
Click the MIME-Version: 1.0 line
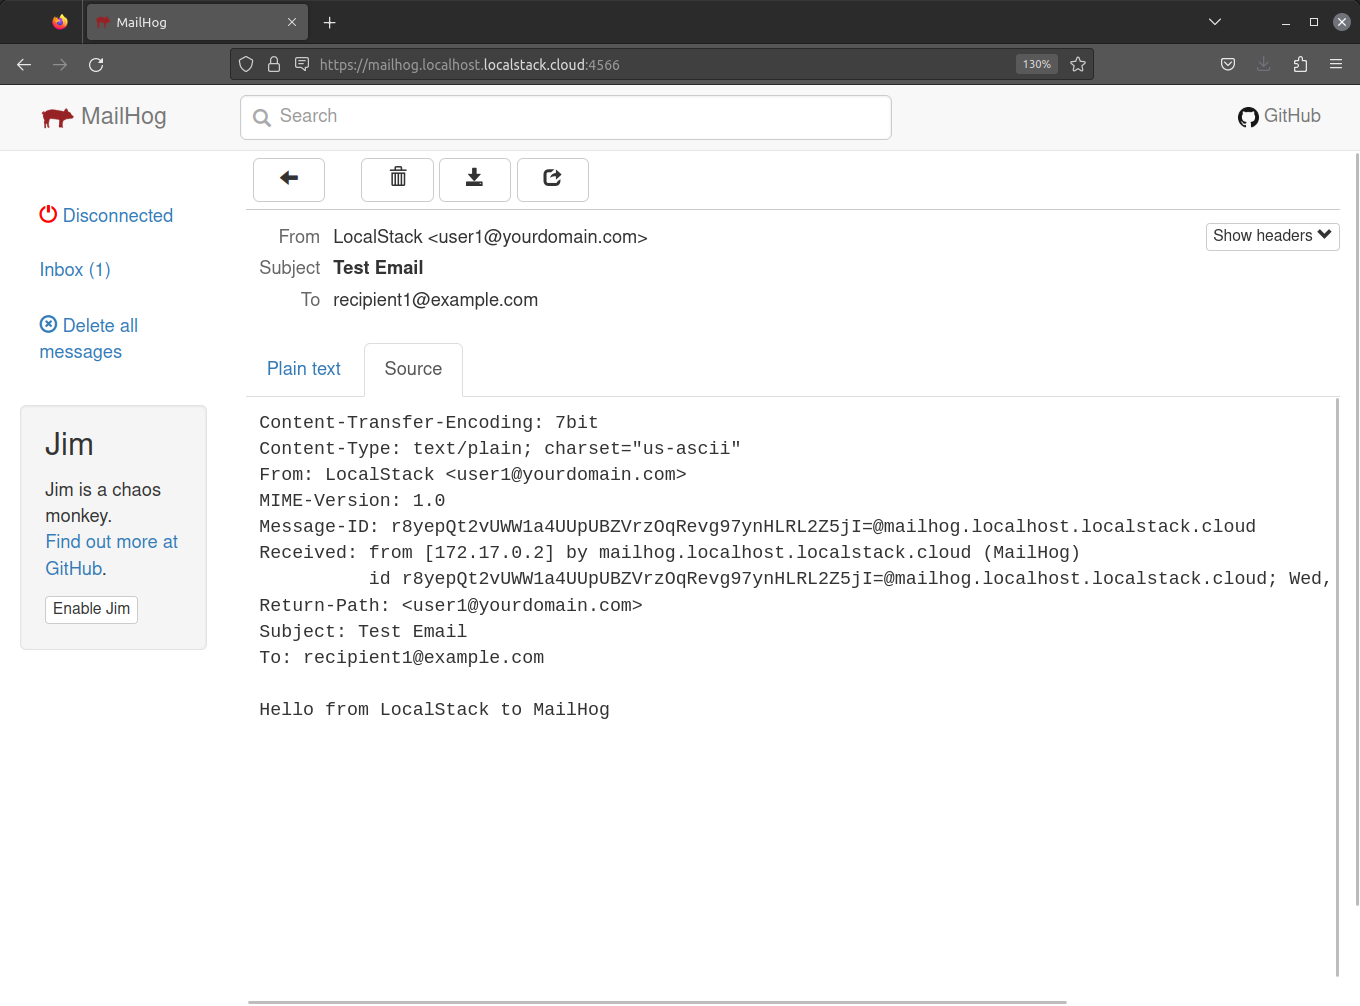[x=352, y=501]
